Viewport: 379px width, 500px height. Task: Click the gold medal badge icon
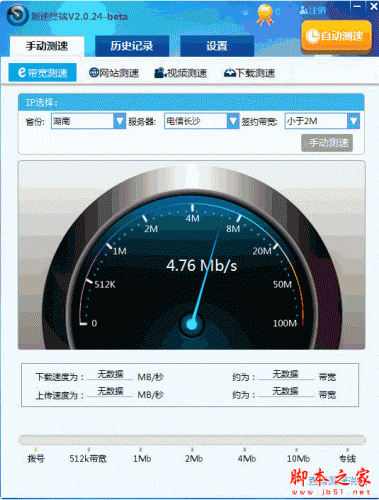coord(265,14)
